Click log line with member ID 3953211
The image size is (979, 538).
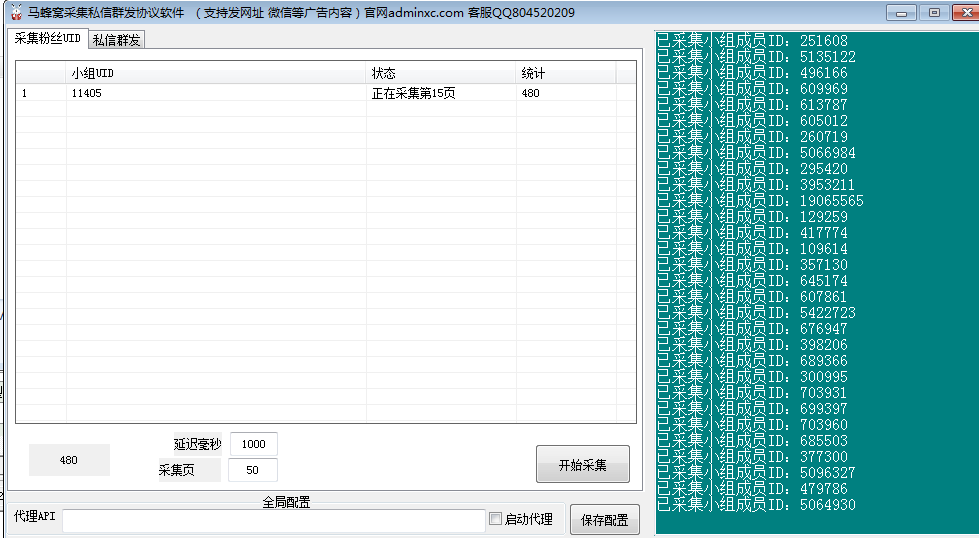[x=755, y=185]
